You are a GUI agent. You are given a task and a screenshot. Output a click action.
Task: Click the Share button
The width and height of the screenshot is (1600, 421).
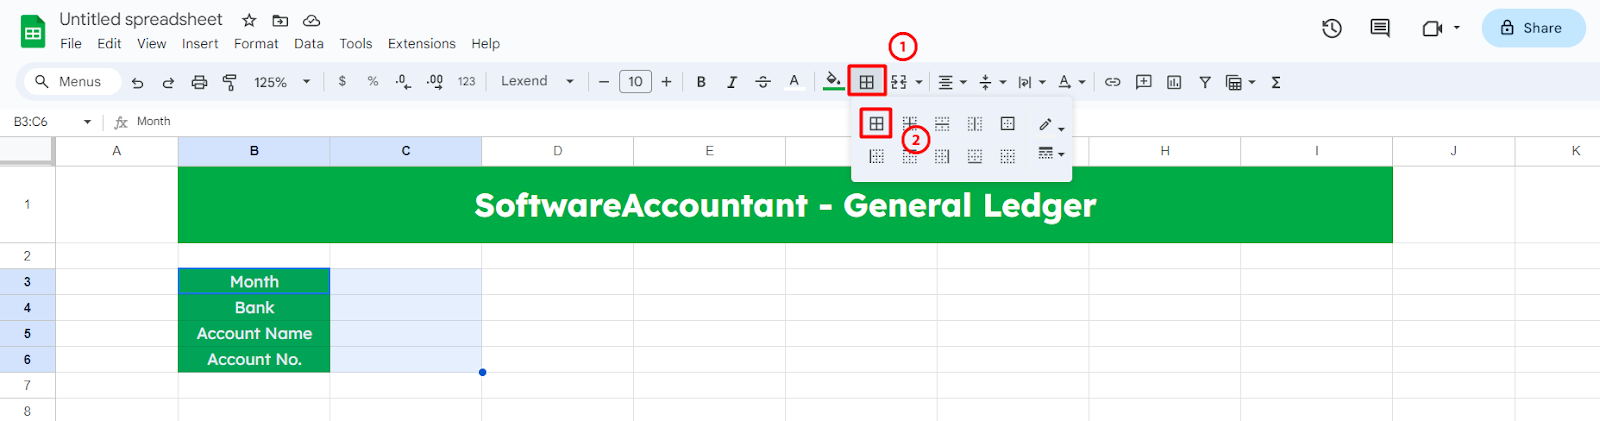pyautogui.click(x=1533, y=28)
